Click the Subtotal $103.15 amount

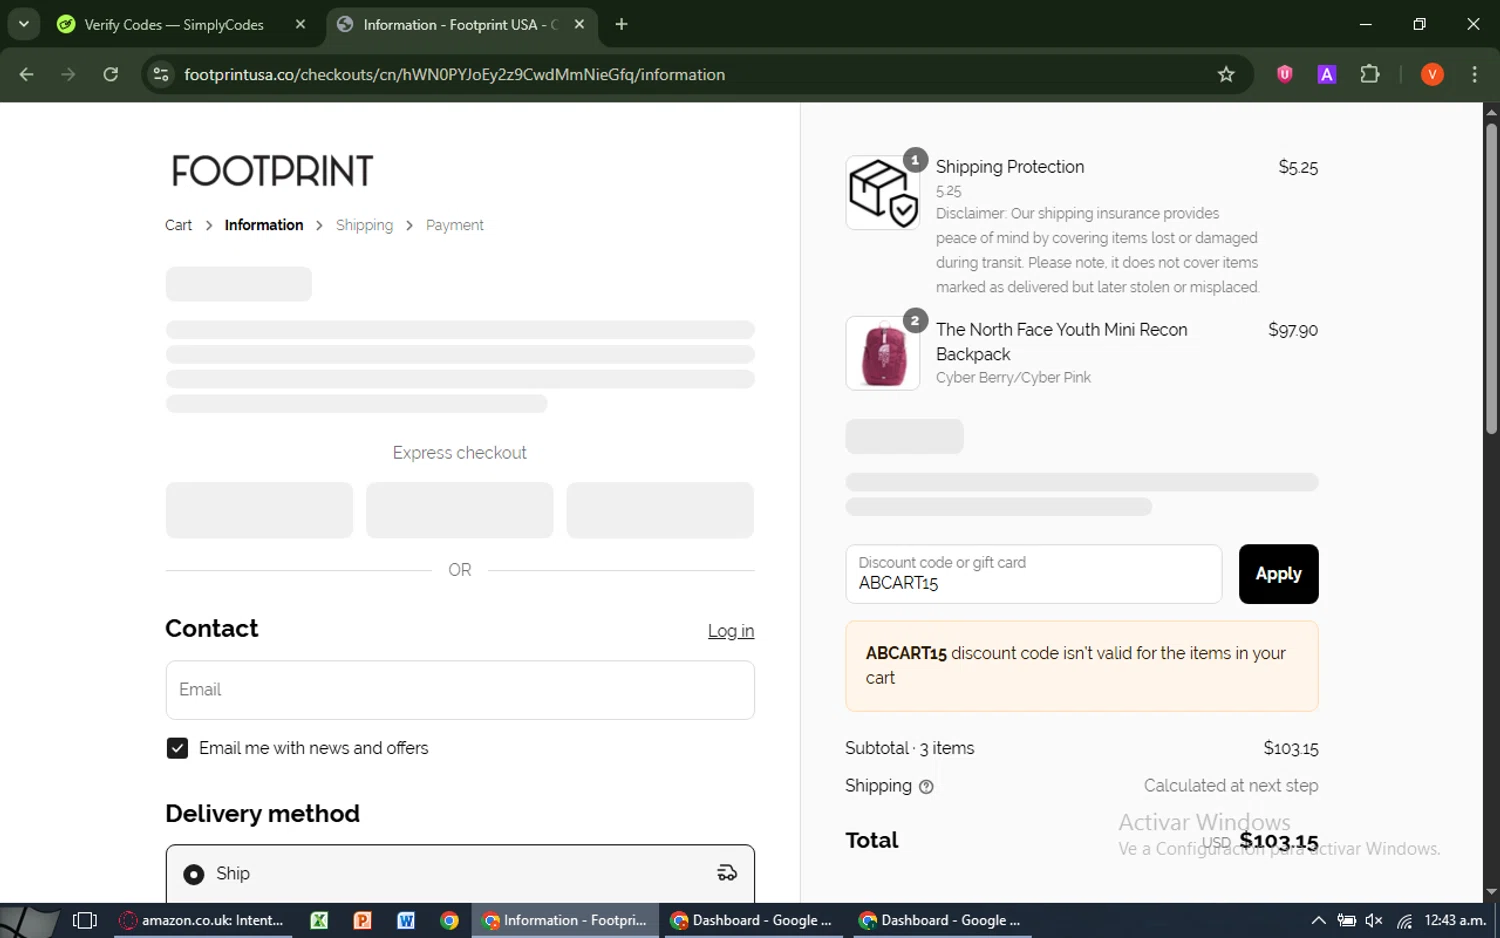tap(1290, 748)
